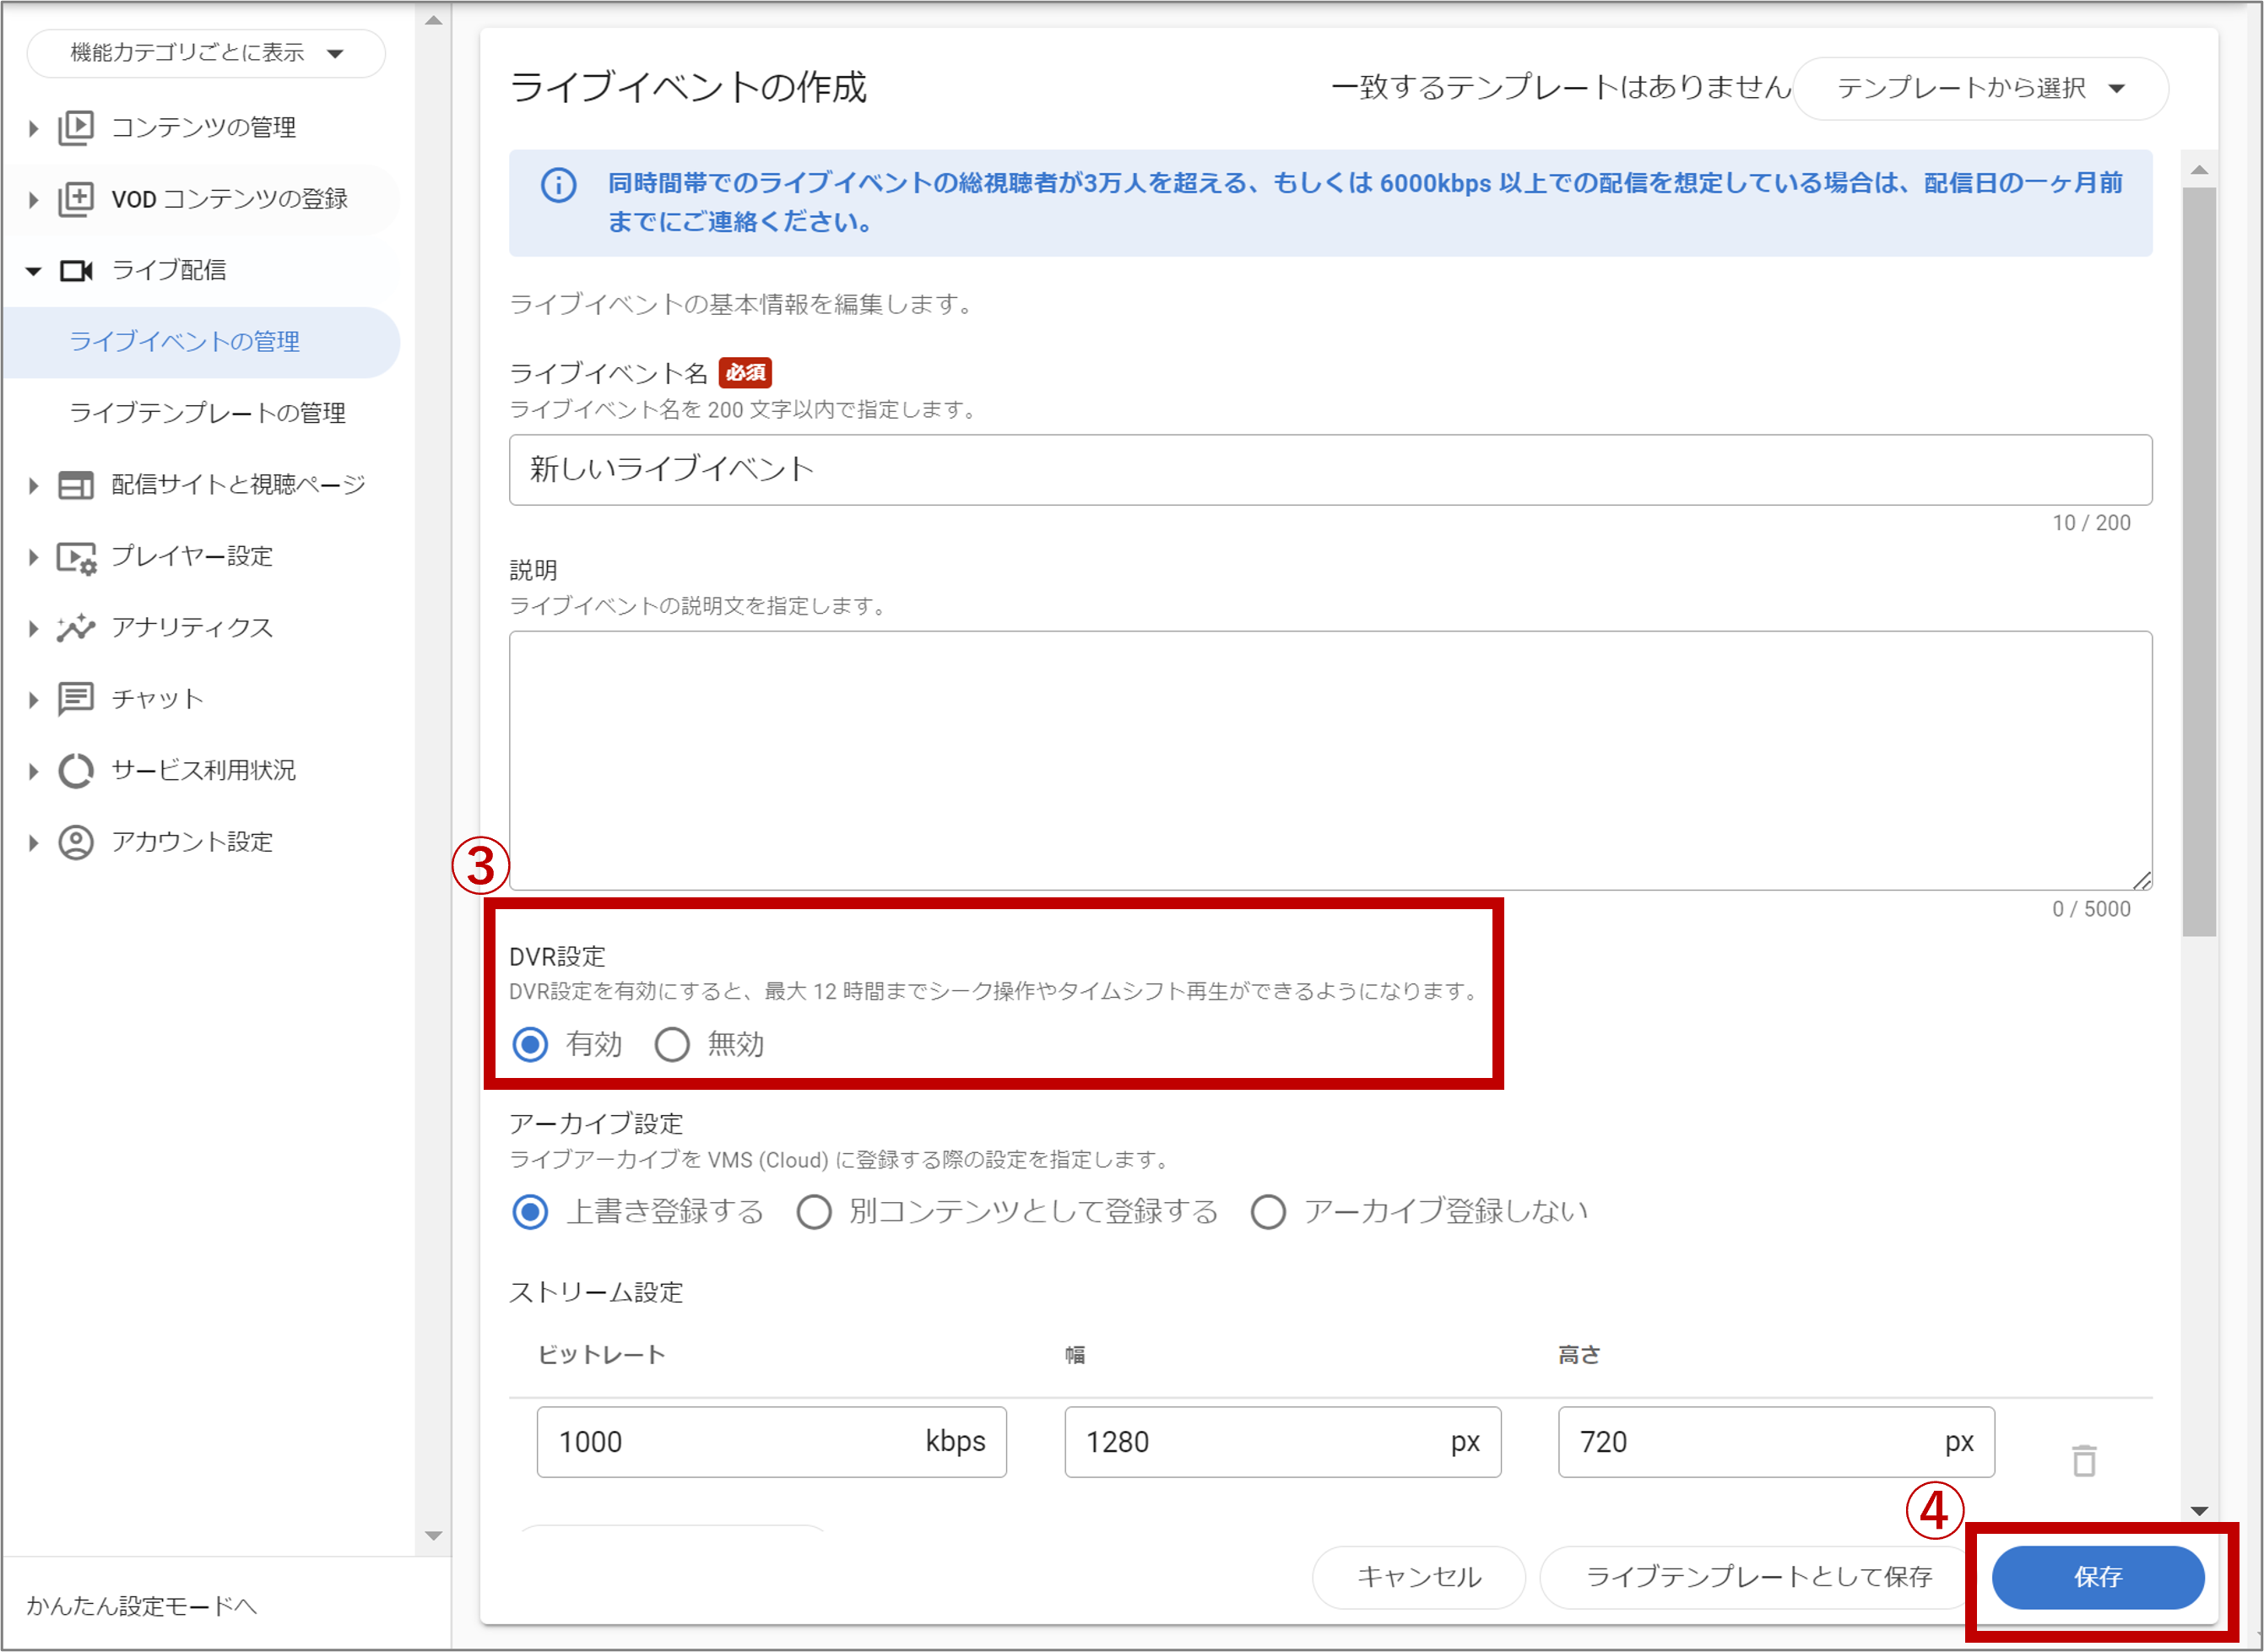This screenshot has height=1652, width=2264.
Task: Open the アカウント設定 profile icon
Action: click(x=76, y=842)
